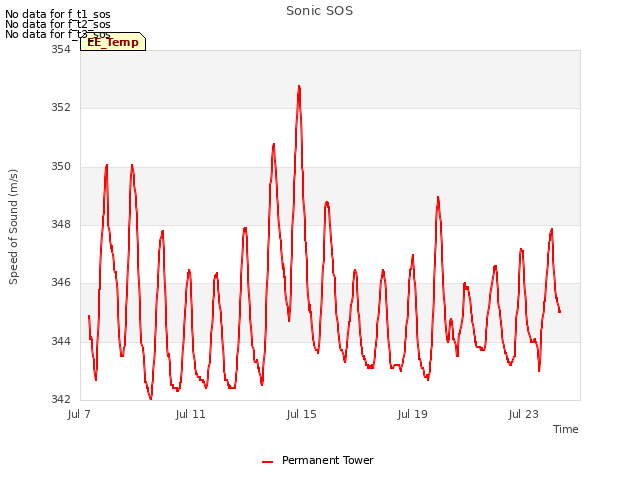Click the 348 y-axis tick label

click(x=61, y=224)
